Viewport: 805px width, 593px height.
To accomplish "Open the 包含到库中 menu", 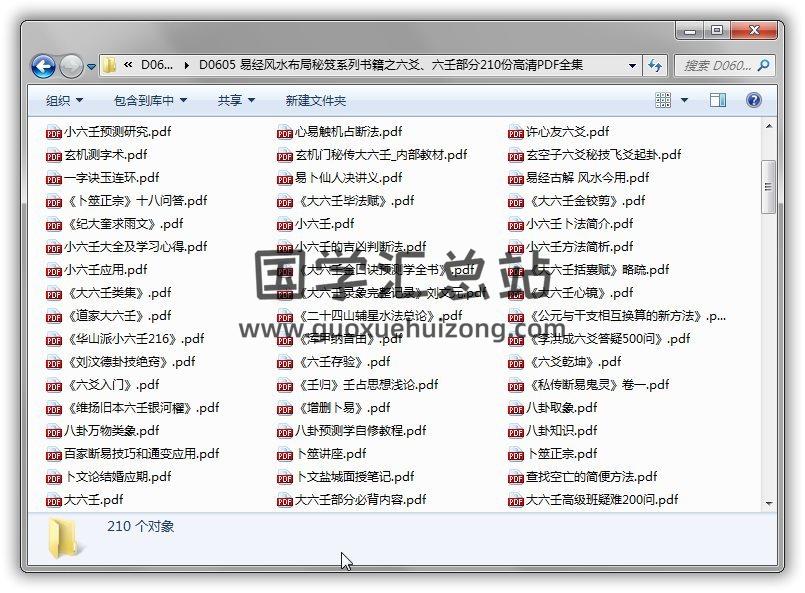I will coord(150,100).
